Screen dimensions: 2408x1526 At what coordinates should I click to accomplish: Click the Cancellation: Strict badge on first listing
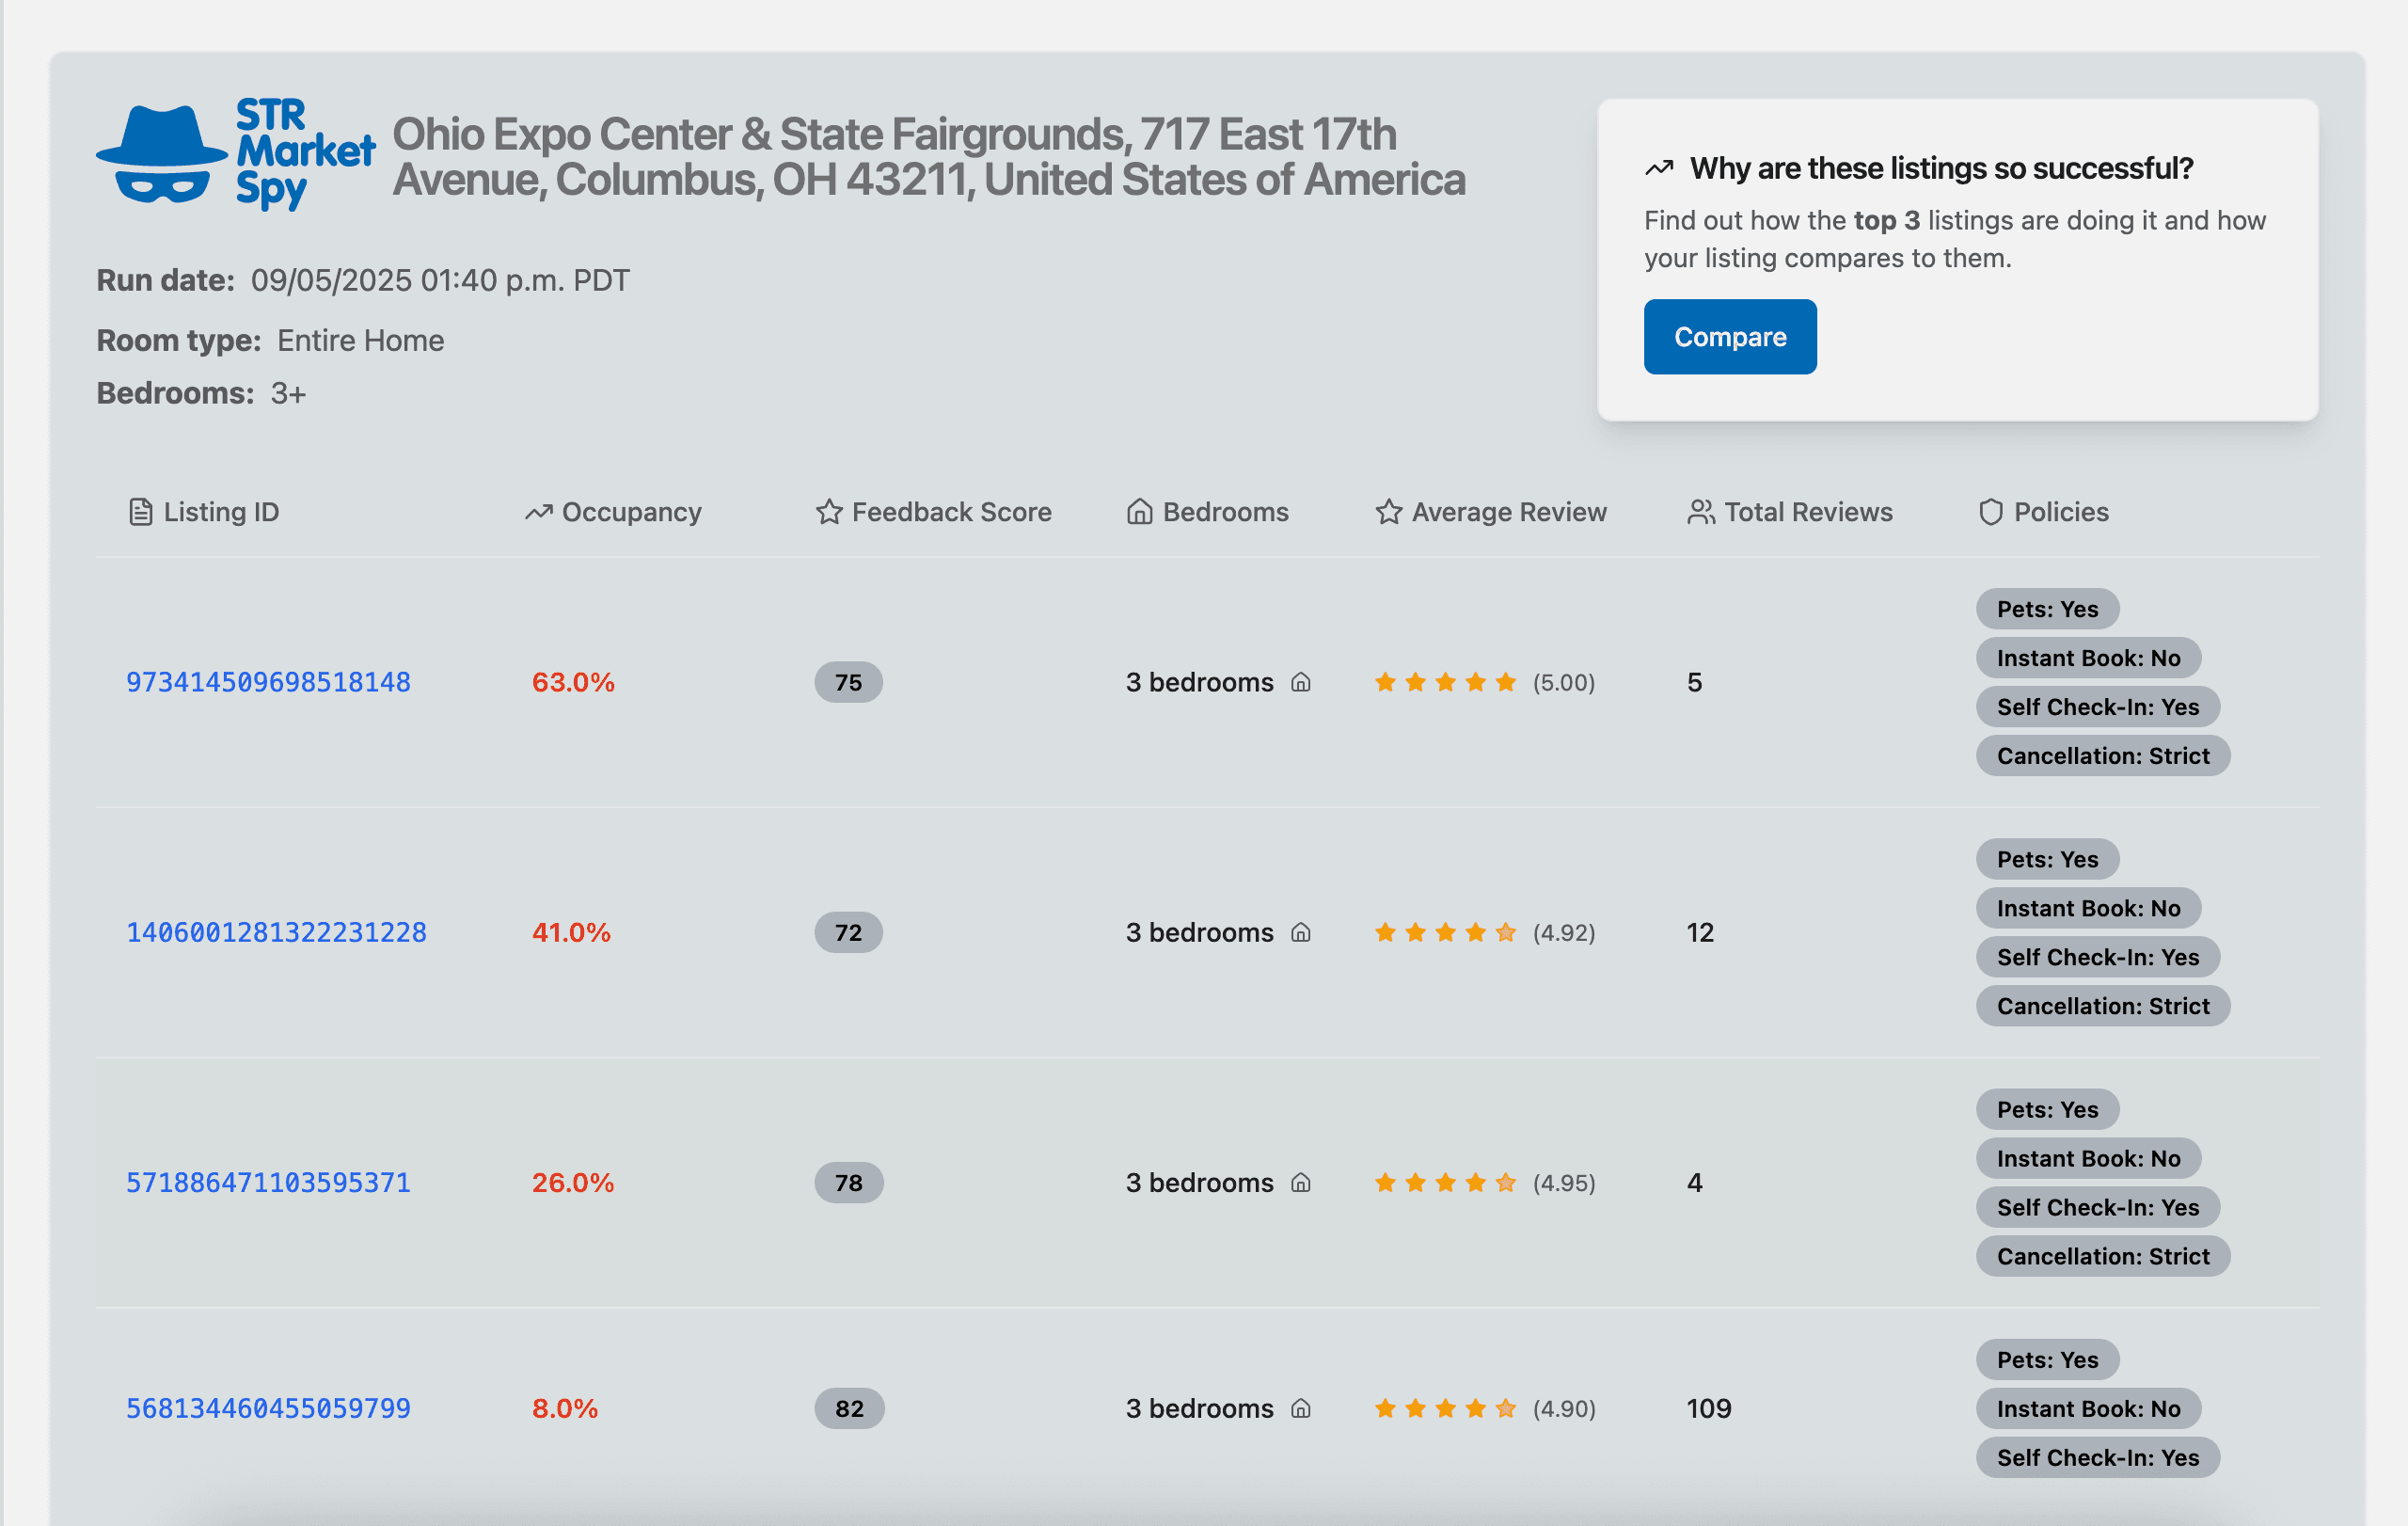pos(2102,755)
